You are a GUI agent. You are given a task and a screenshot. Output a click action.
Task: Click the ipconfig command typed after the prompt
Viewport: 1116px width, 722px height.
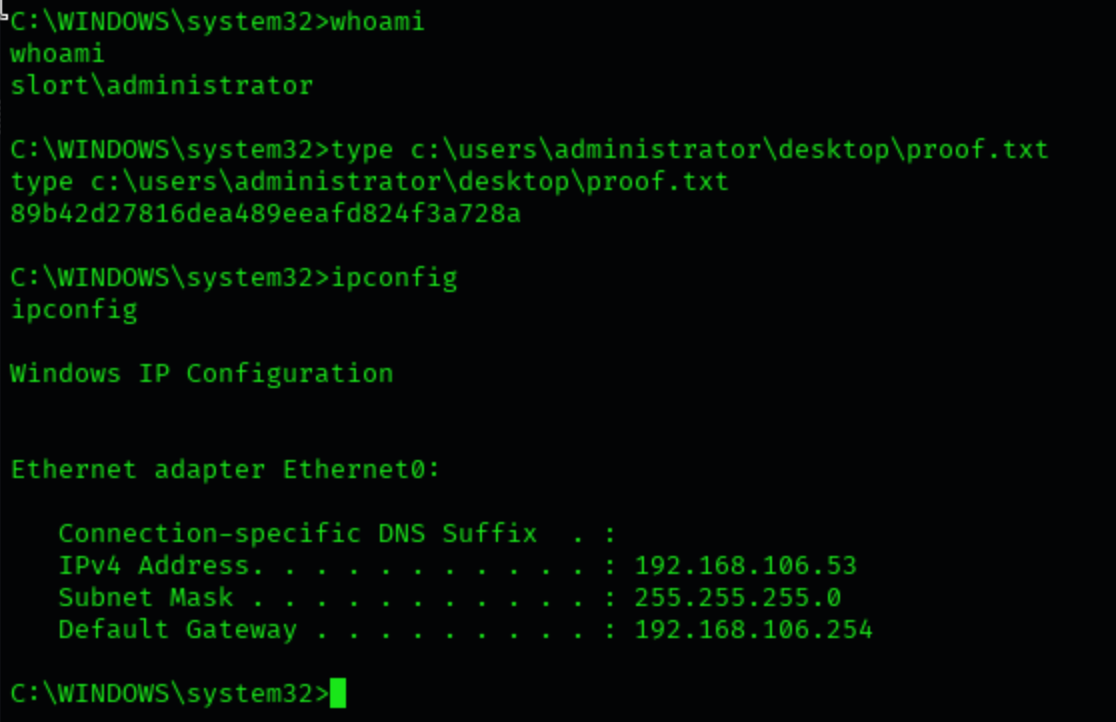tap(393, 278)
